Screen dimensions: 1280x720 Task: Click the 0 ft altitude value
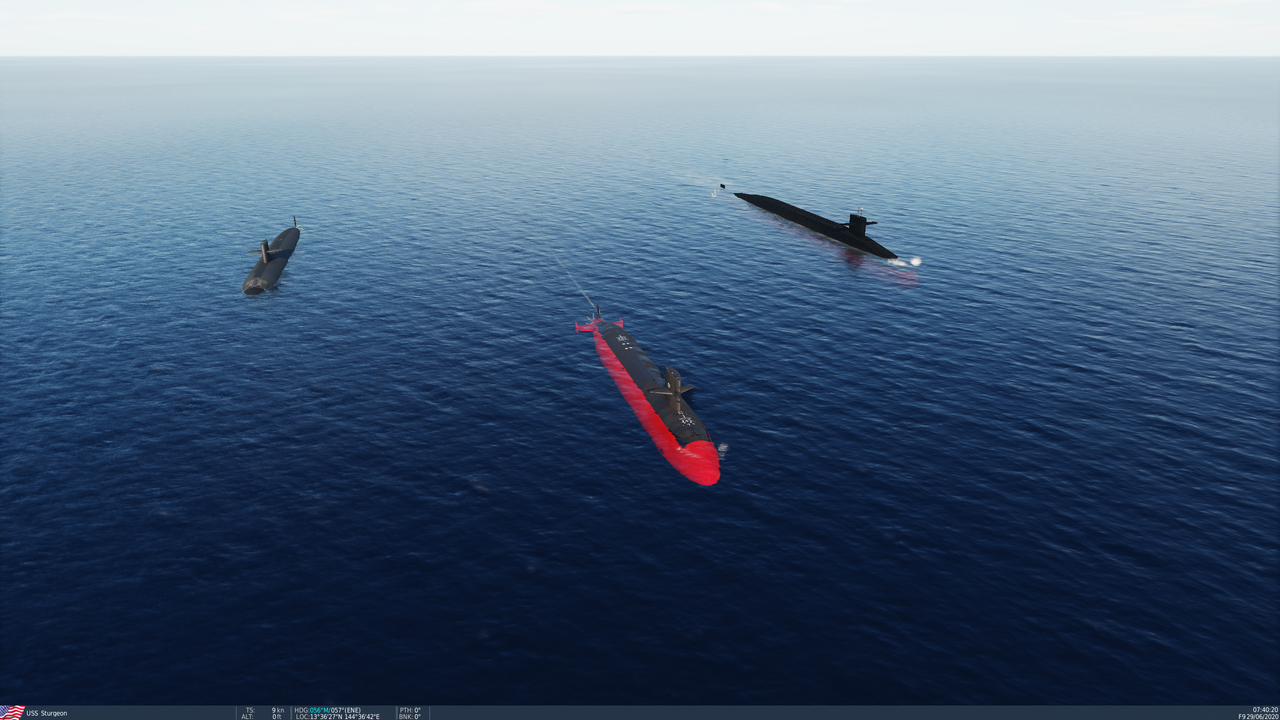274,714
